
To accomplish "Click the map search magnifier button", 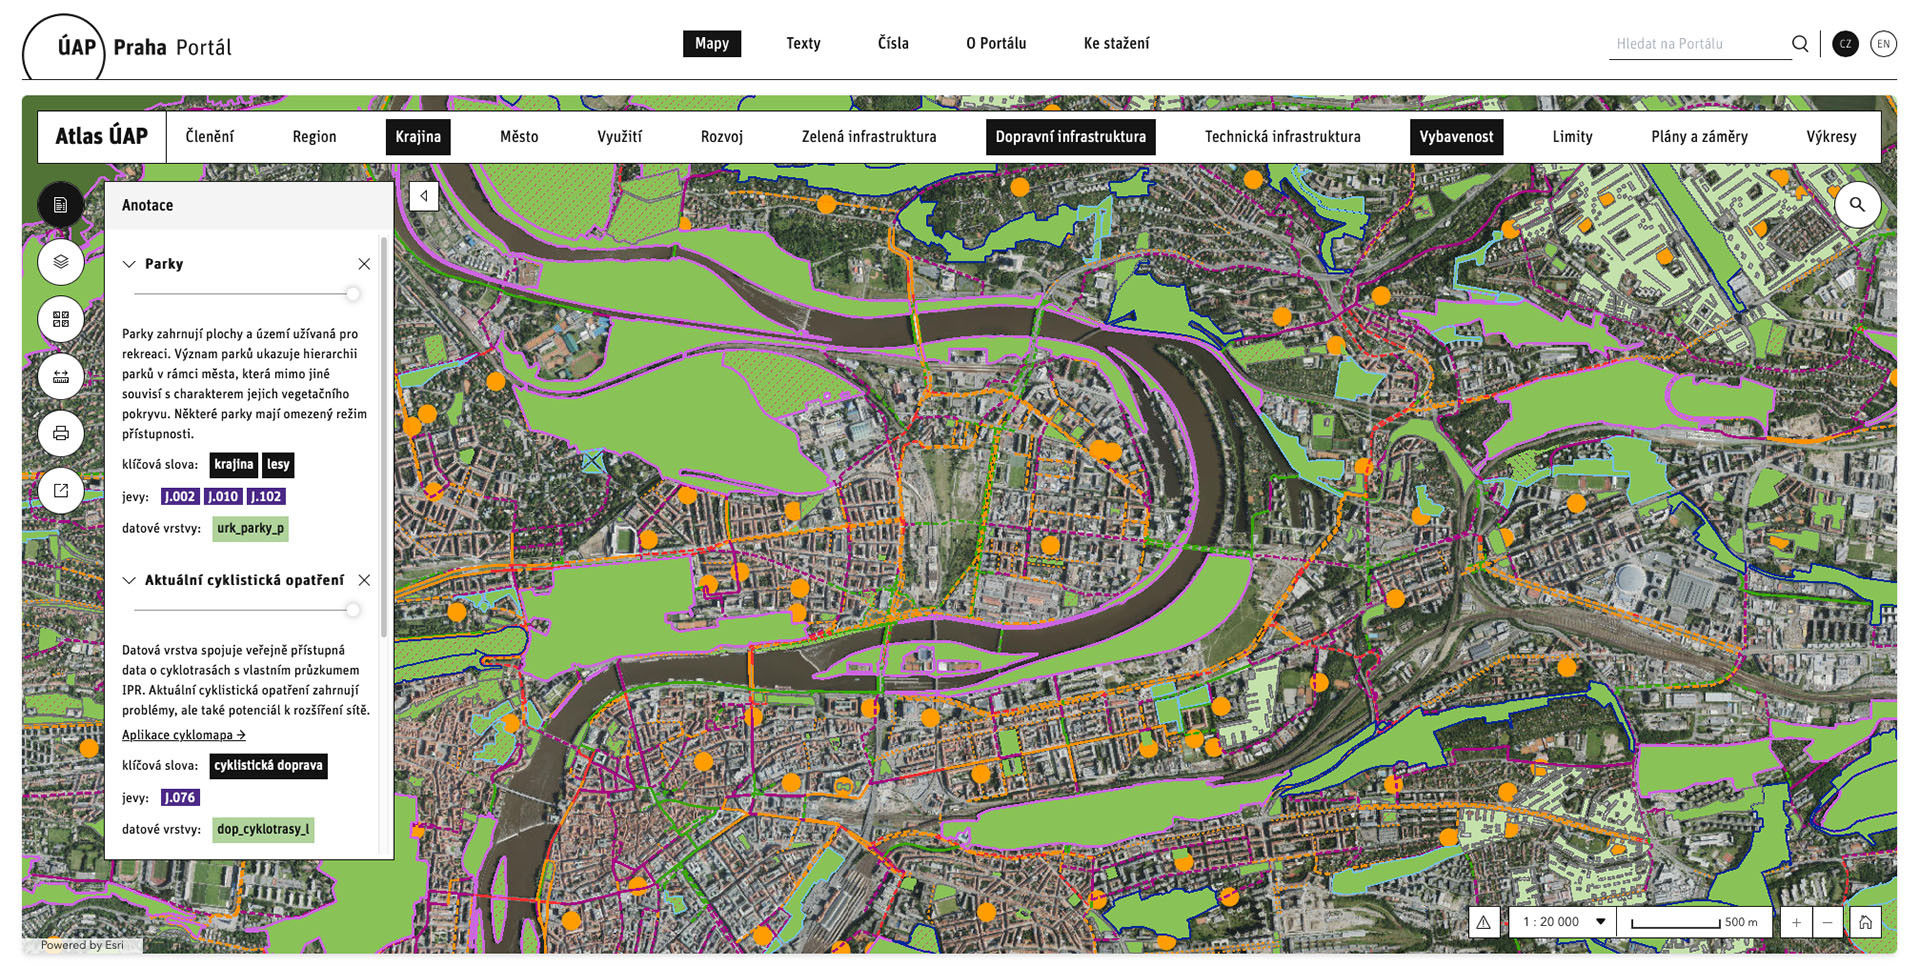I will pos(1857,205).
